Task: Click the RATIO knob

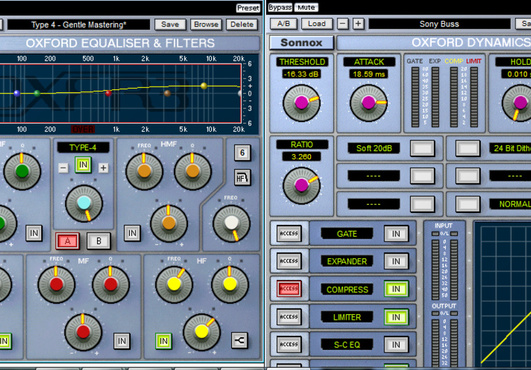Action: [x=301, y=185]
